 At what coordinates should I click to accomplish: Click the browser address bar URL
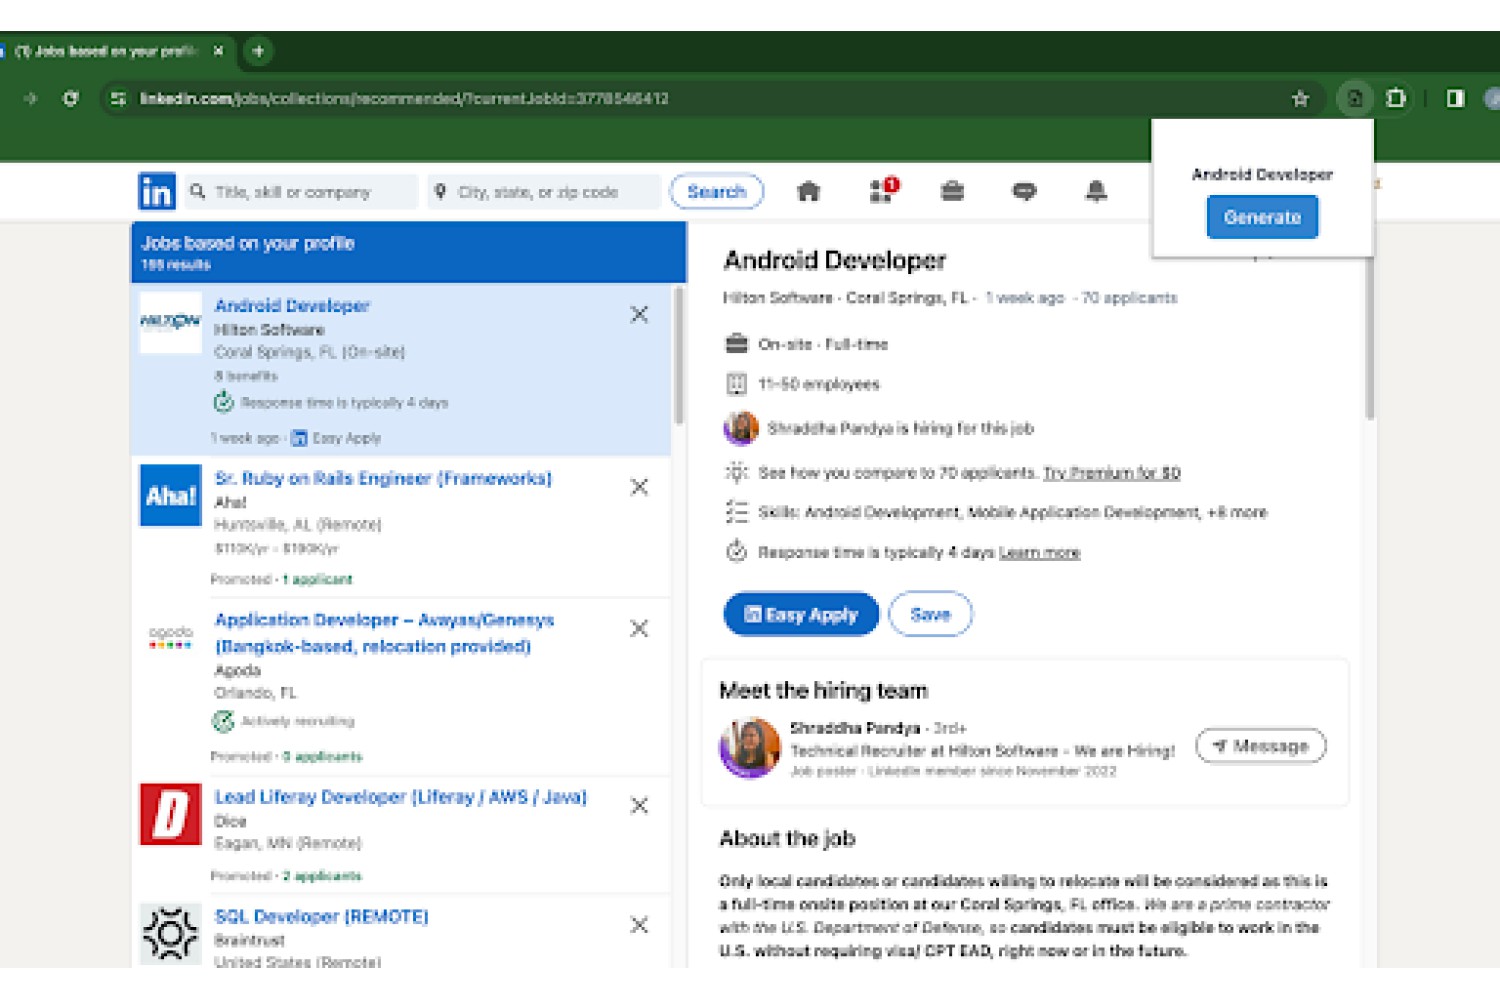404,98
